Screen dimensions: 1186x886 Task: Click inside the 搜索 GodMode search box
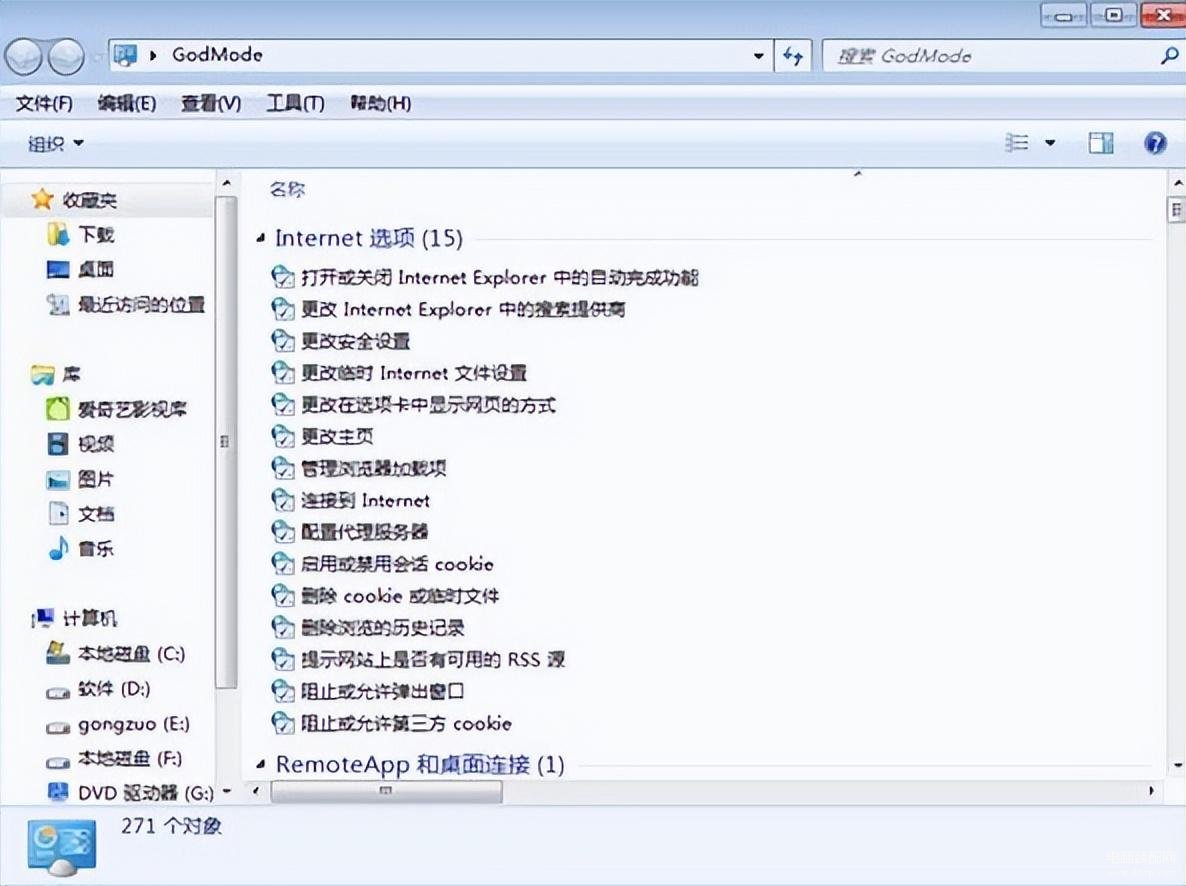tap(991, 55)
